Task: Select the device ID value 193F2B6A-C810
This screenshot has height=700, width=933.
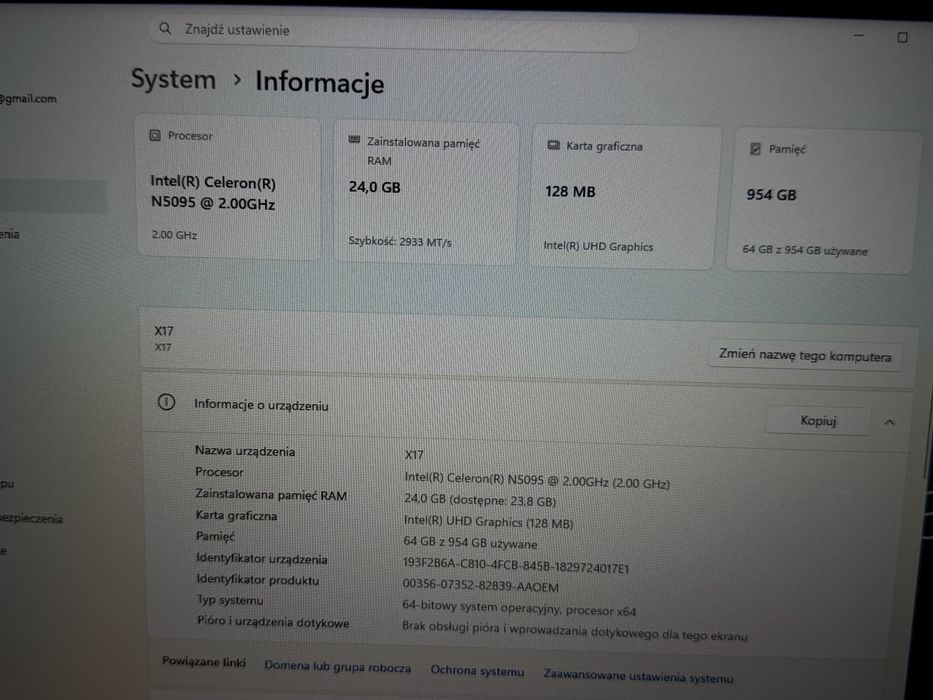Action: click(515, 565)
